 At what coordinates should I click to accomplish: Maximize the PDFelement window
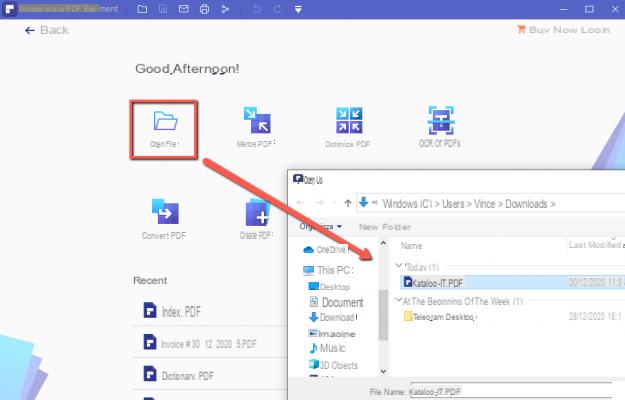click(x=589, y=9)
